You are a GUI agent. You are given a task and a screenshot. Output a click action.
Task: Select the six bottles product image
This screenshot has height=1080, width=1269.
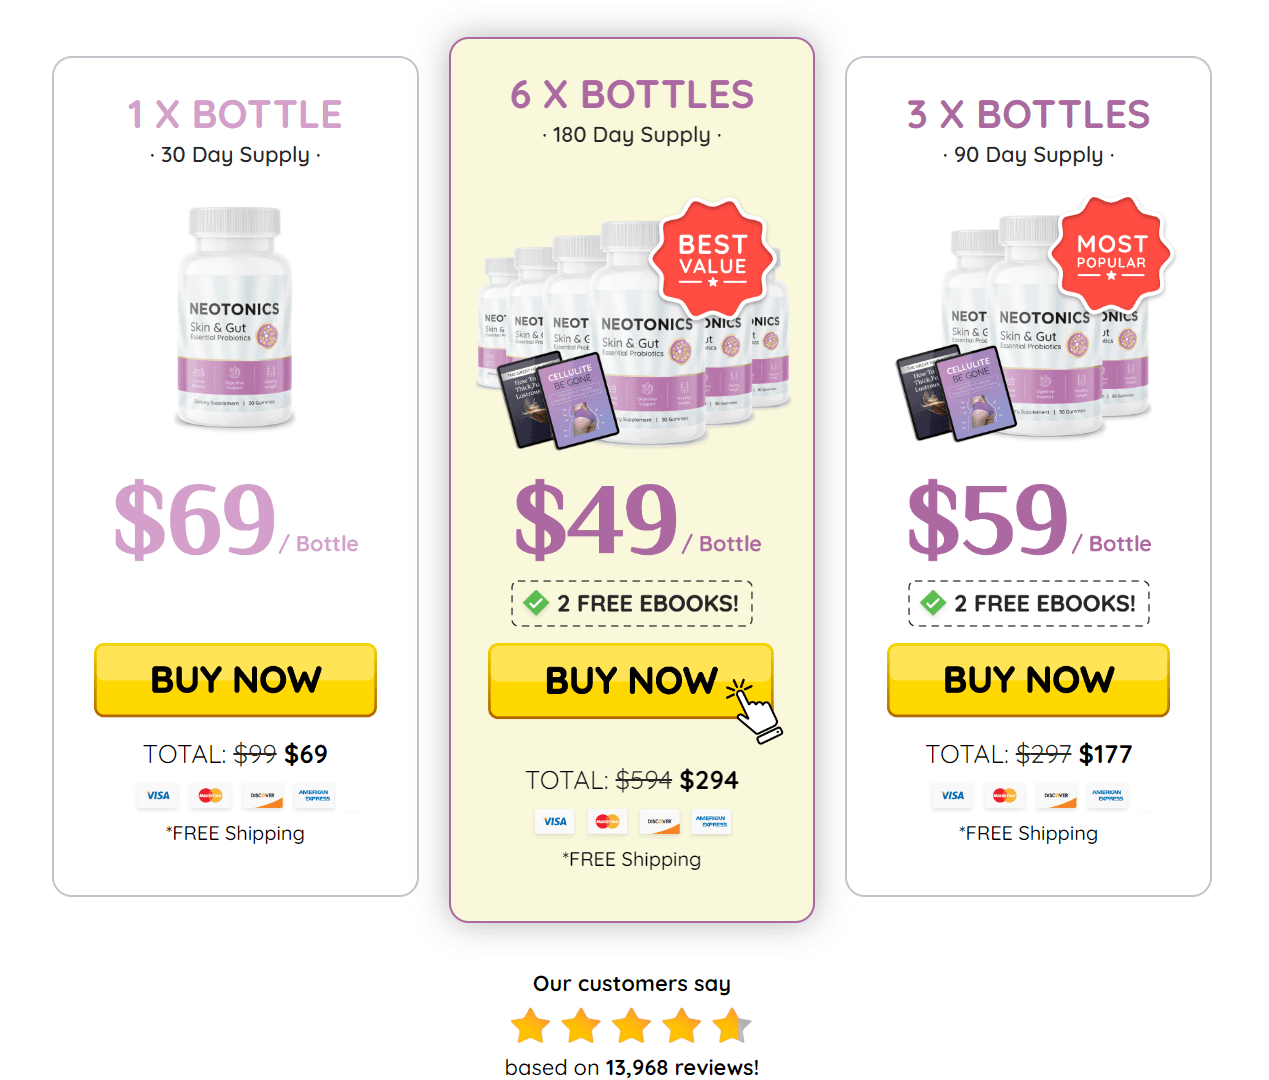point(634,330)
